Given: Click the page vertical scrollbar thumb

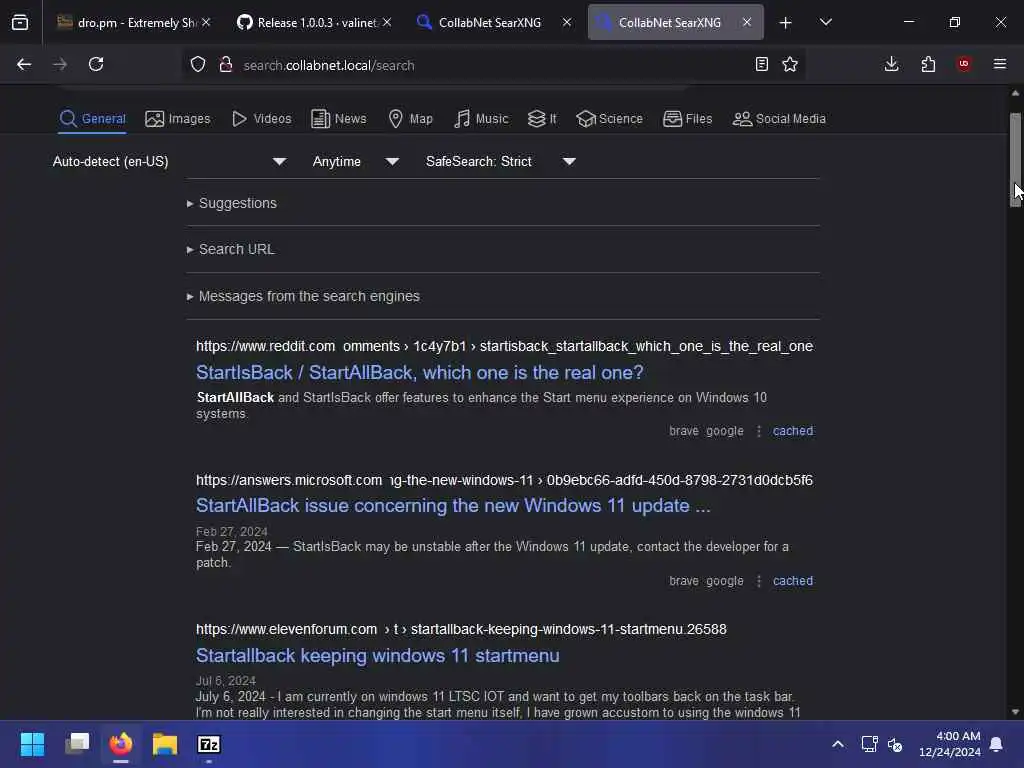Looking at the screenshot, I should coord(1015,160).
